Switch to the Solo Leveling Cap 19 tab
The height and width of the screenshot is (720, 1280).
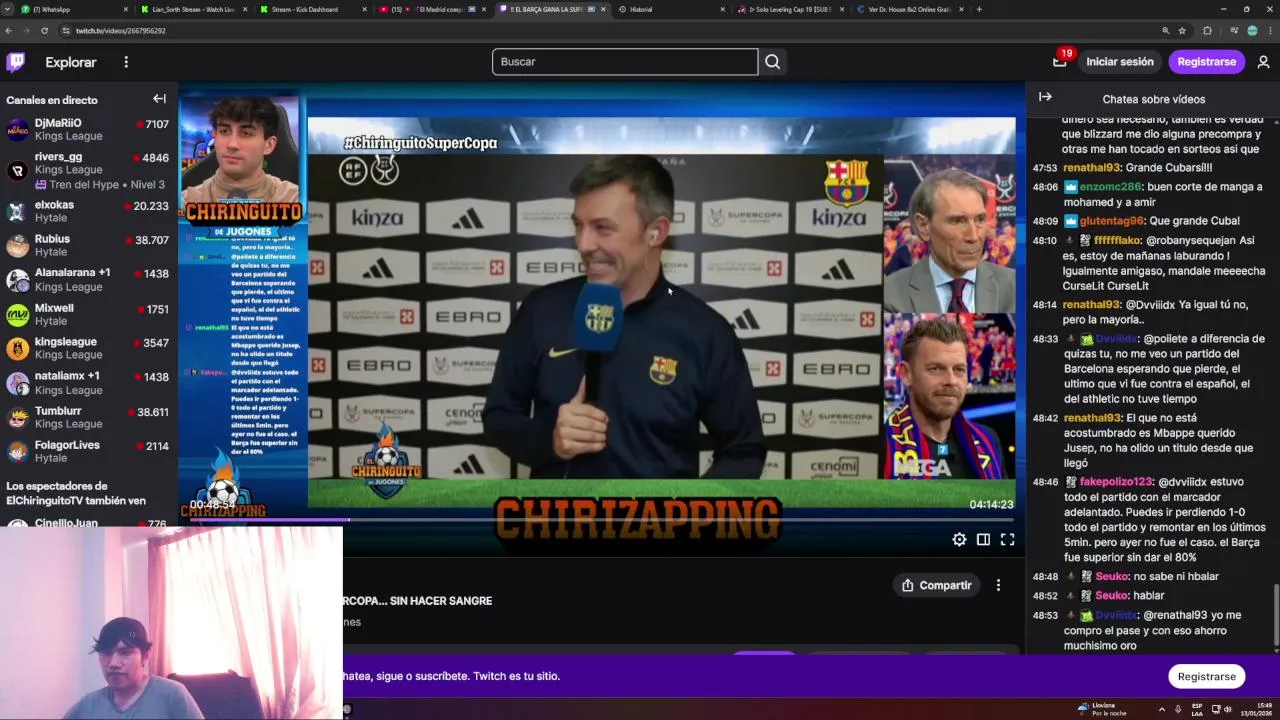pyautogui.click(x=790, y=9)
